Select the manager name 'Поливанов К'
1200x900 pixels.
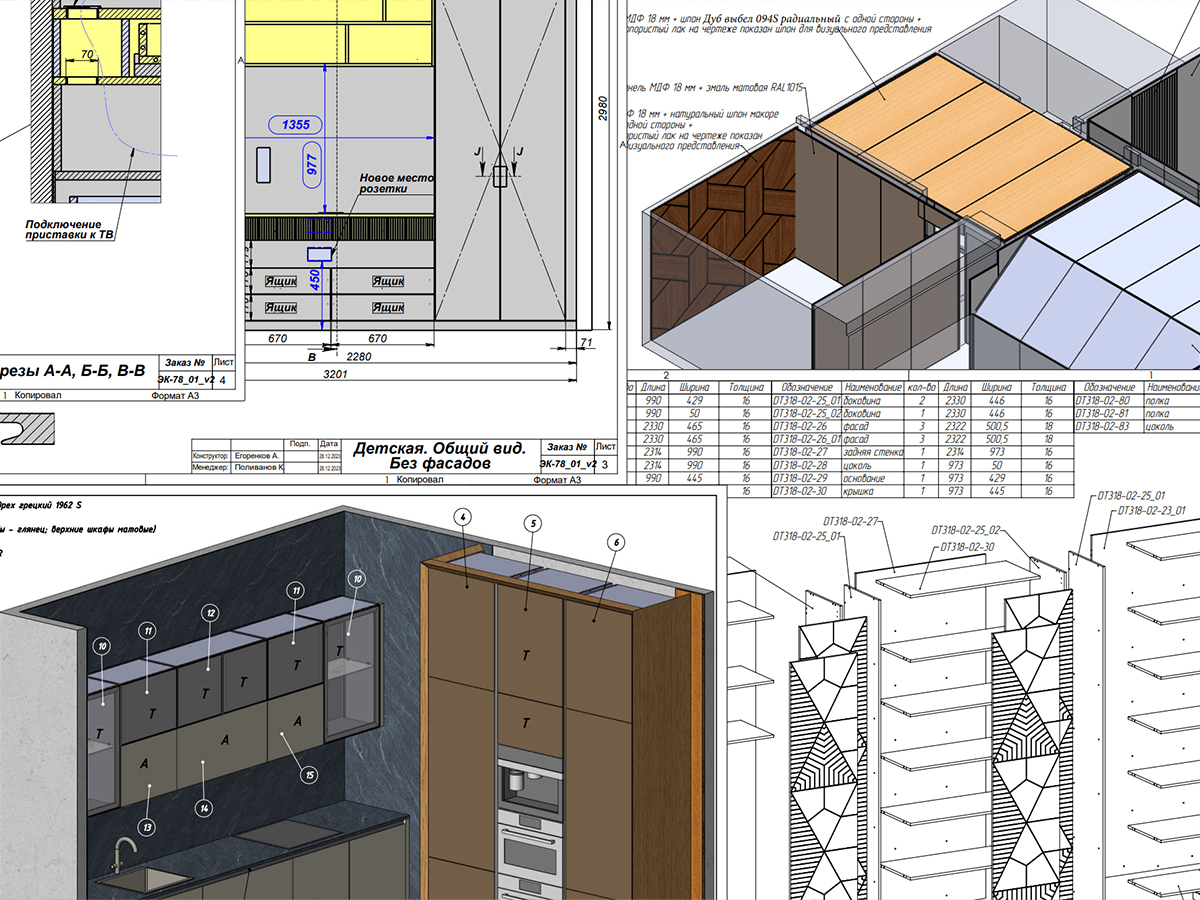pyautogui.click(x=258, y=467)
